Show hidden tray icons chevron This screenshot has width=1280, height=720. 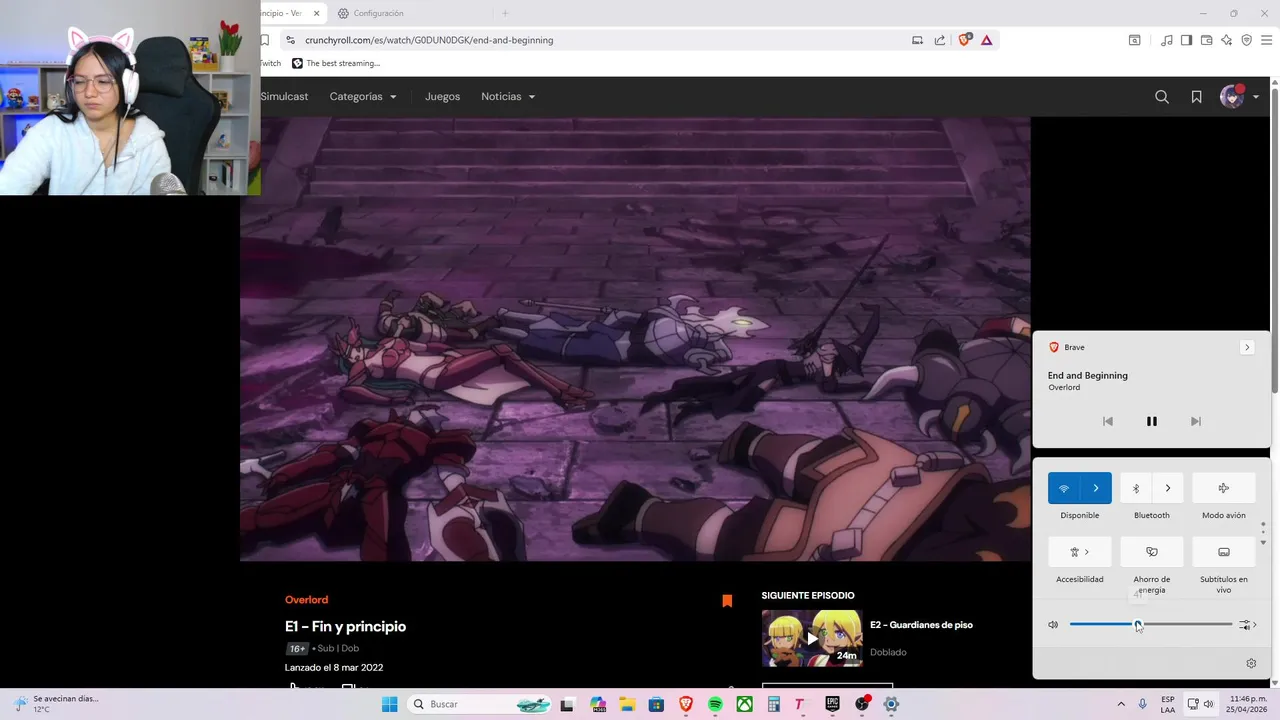point(1120,704)
